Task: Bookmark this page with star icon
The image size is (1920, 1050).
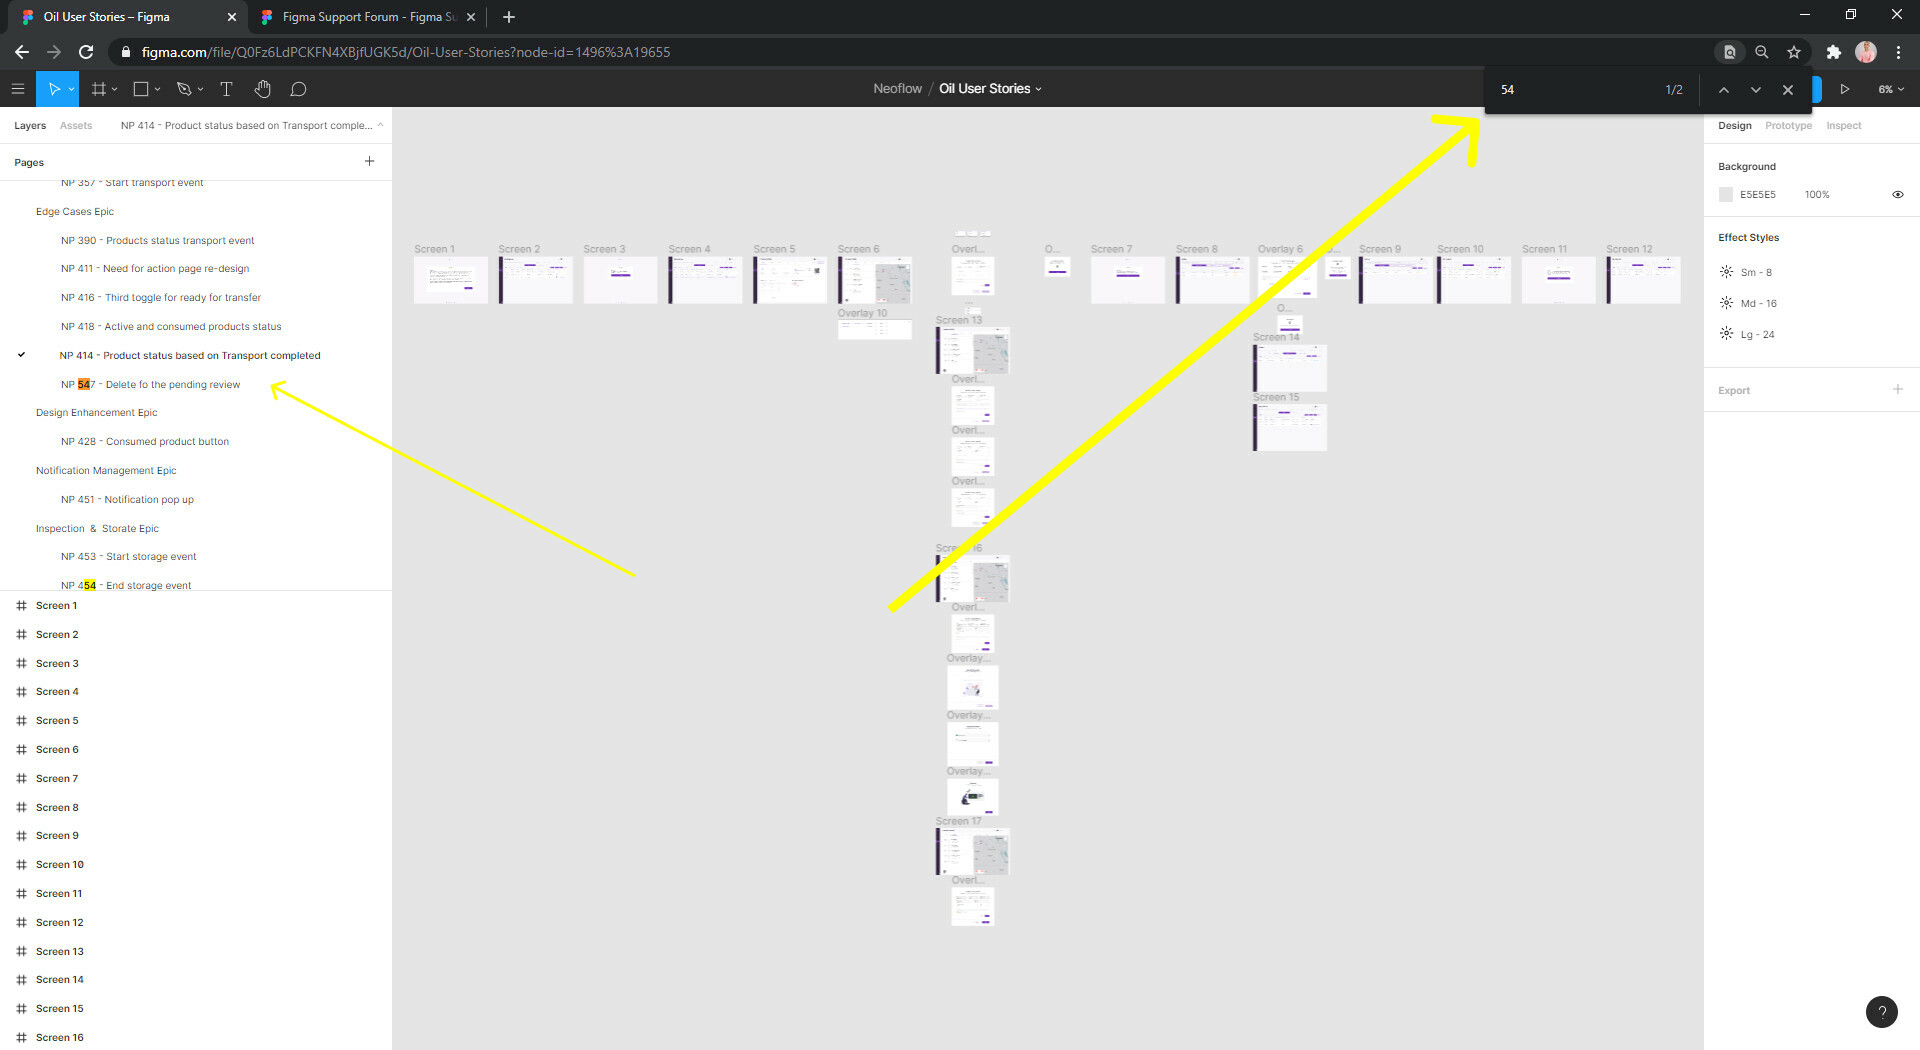Action: point(1794,52)
